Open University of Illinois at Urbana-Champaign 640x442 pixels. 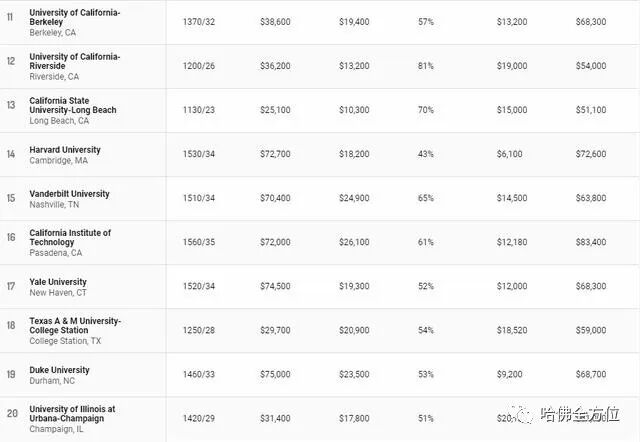coord(72,414)
